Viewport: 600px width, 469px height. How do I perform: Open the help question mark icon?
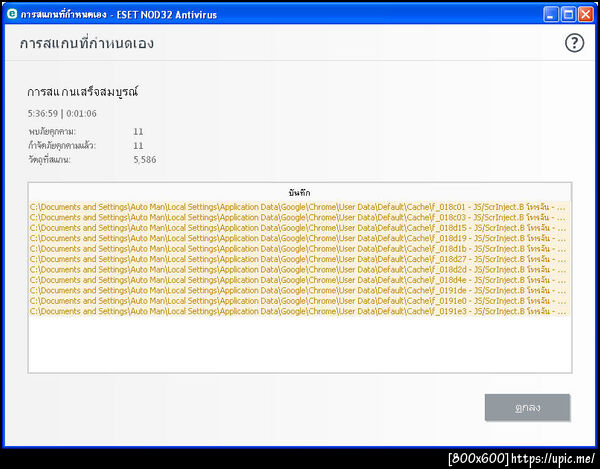click(x=574, y=43)
